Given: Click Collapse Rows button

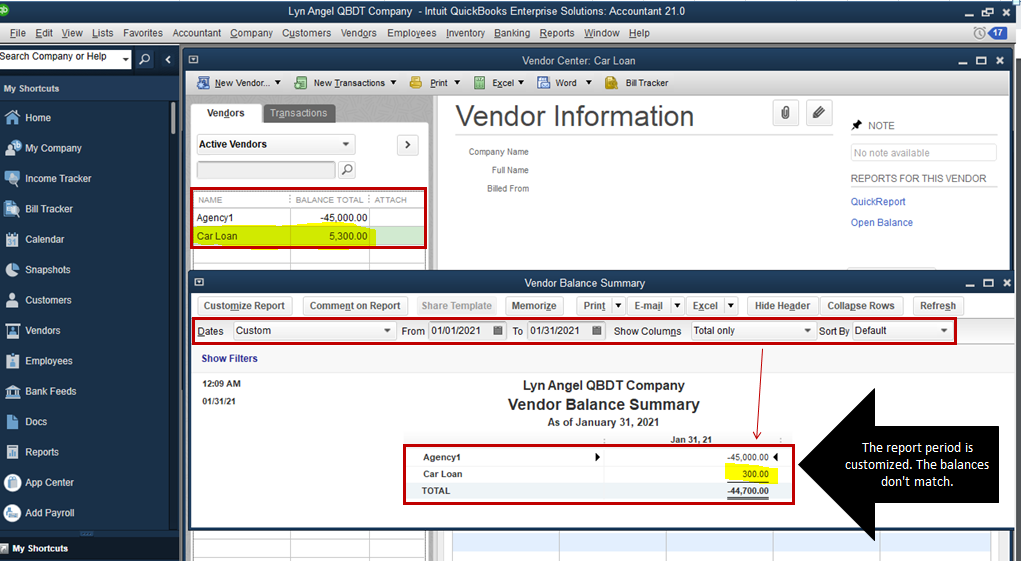Looking at the screenshot, I should [861, 306].
